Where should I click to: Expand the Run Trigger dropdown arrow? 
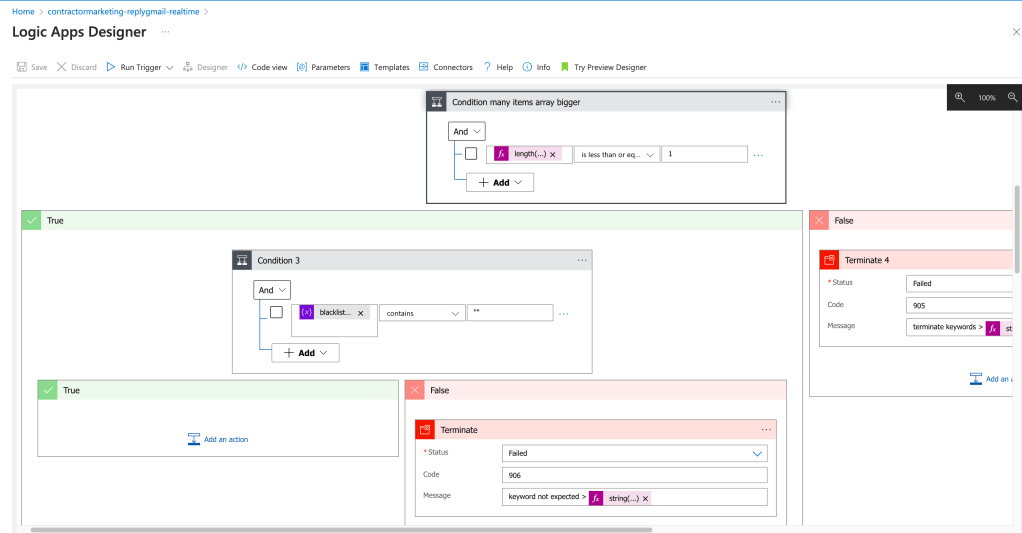click(169, 67)
